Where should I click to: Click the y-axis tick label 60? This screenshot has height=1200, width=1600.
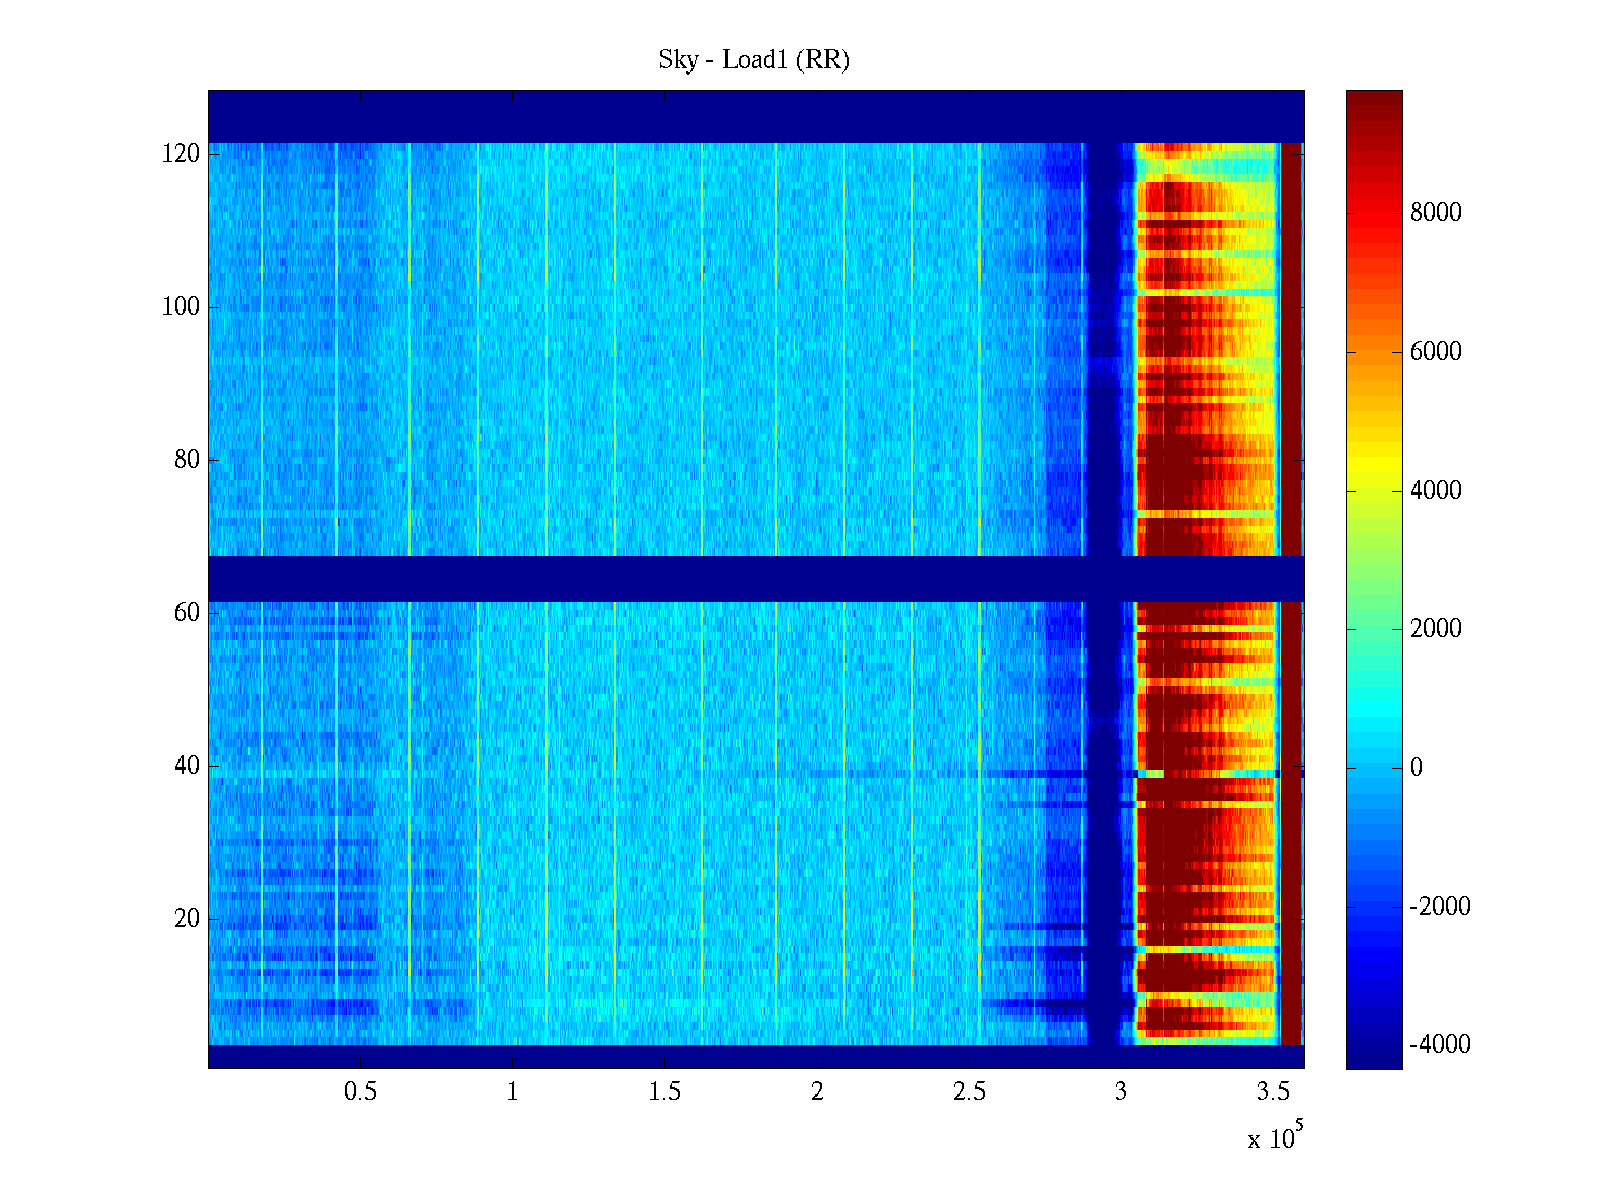pos(187,613)
